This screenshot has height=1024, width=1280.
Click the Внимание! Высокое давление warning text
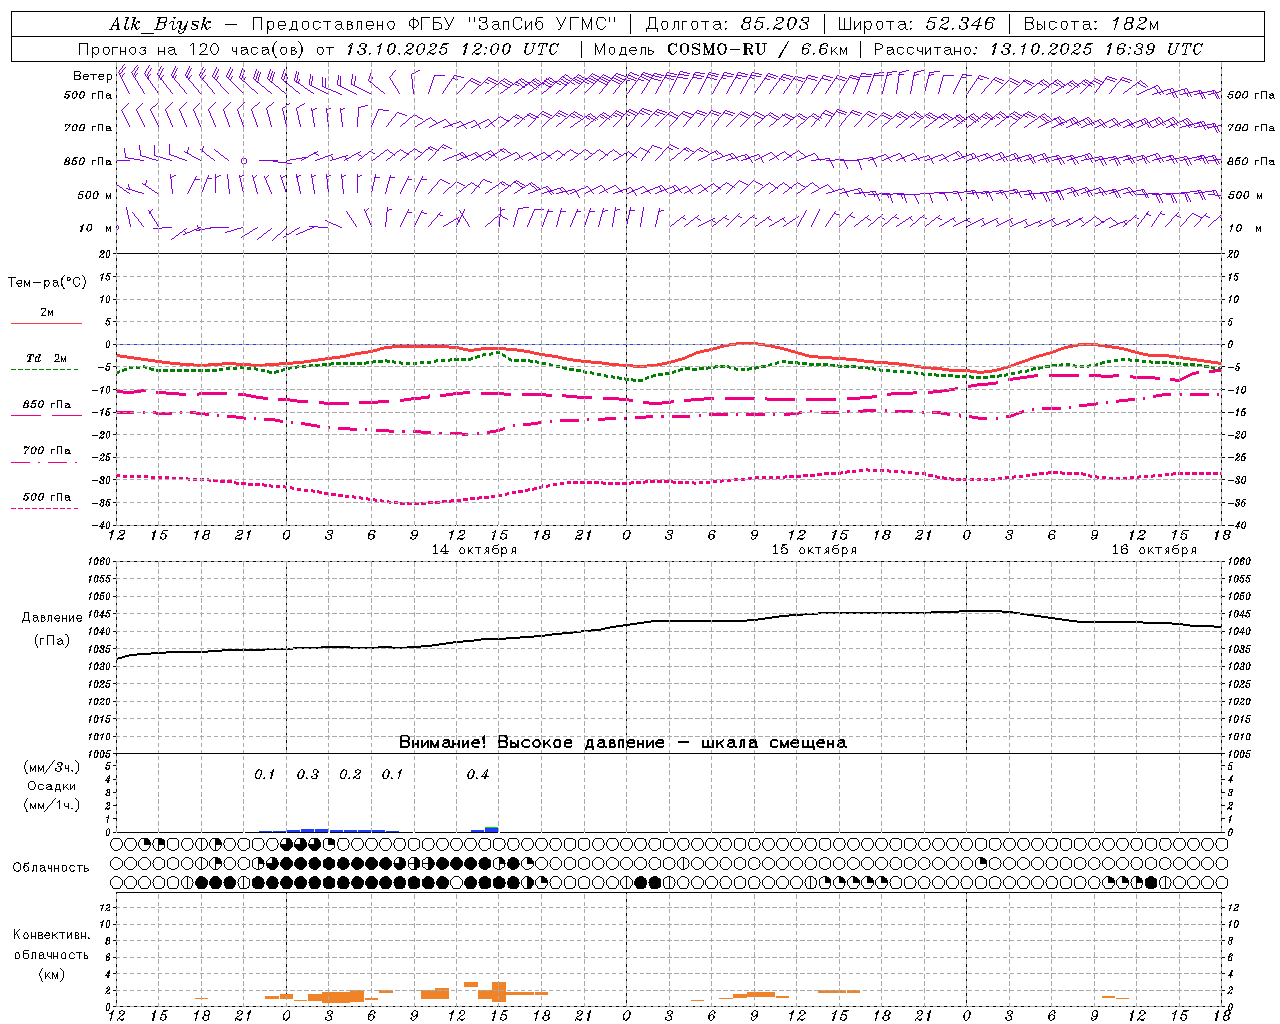[623, 743]
